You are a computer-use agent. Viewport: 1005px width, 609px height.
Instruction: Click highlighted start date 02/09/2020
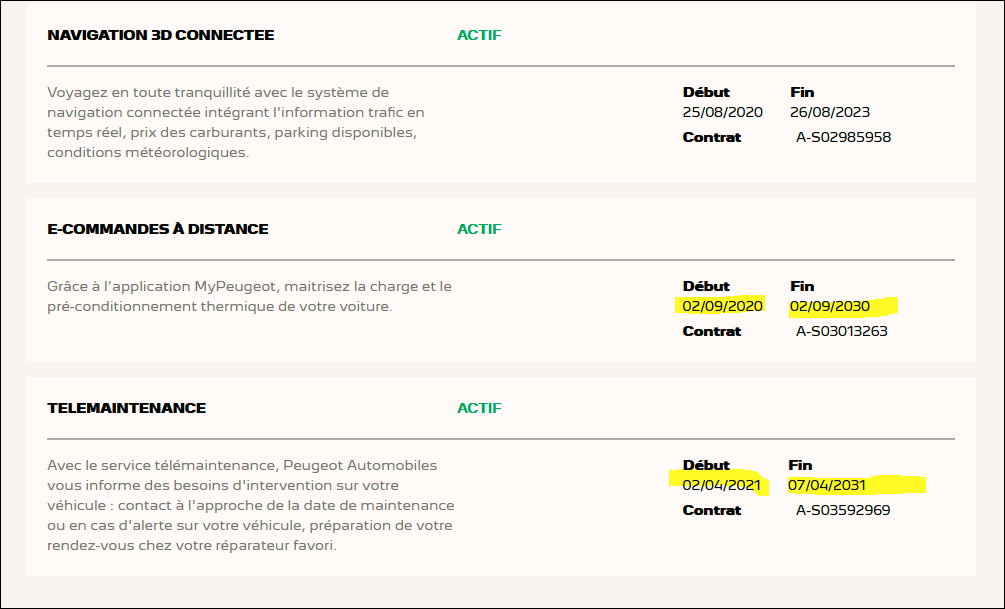tap(722, 306)
